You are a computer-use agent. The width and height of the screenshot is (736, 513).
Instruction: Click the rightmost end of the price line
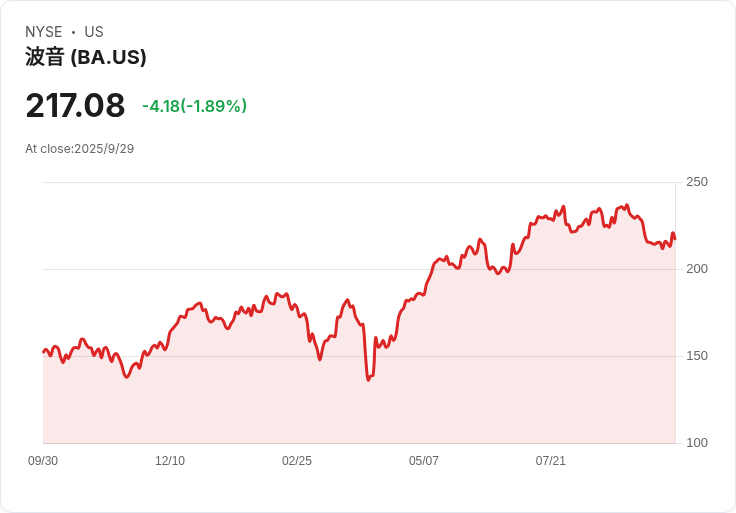coord(675,239)
